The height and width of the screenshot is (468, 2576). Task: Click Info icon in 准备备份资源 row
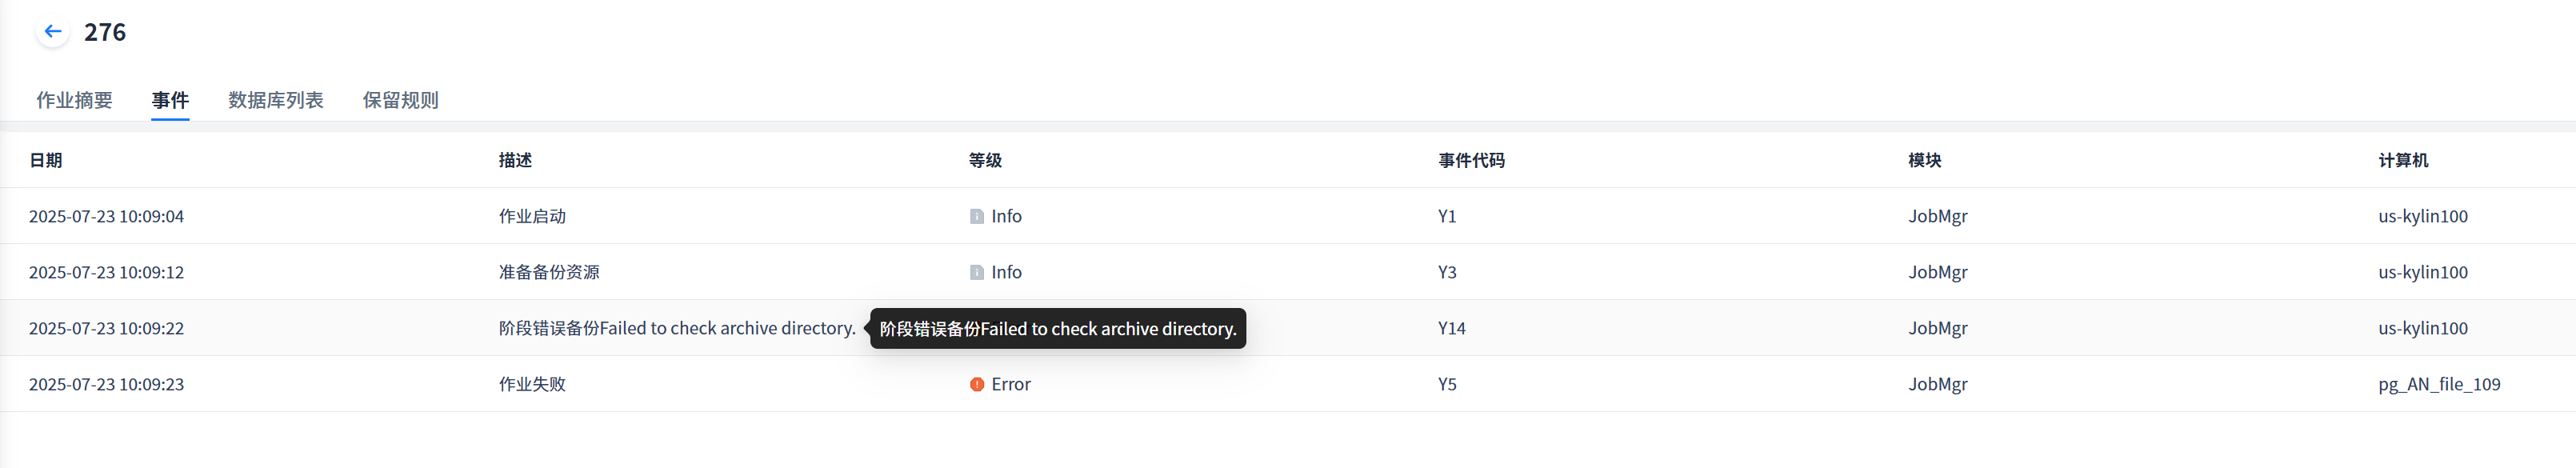pyautogui.click(x=977, y=272)
